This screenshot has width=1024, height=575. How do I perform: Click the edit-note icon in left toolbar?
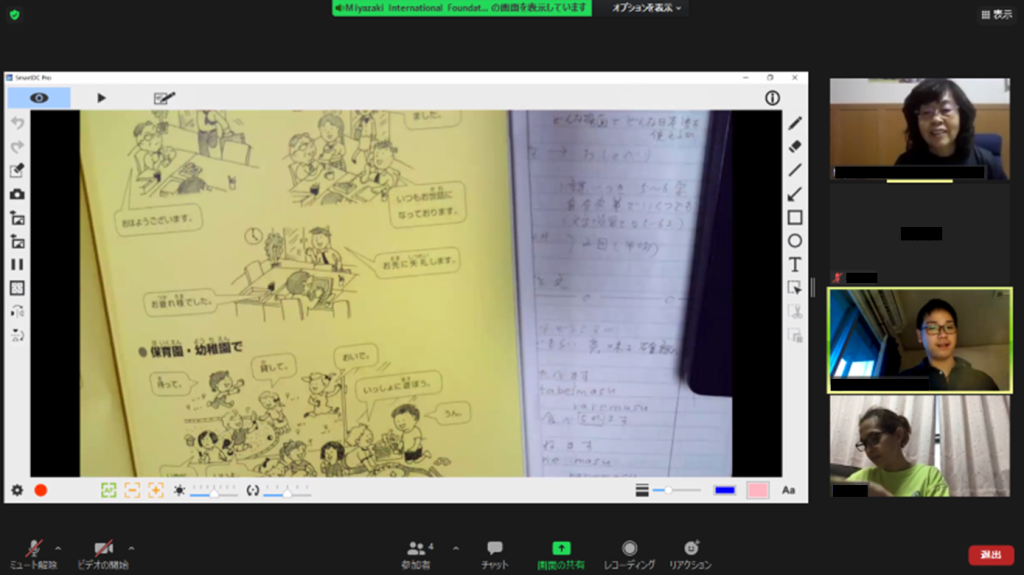(x=18, y=171)
